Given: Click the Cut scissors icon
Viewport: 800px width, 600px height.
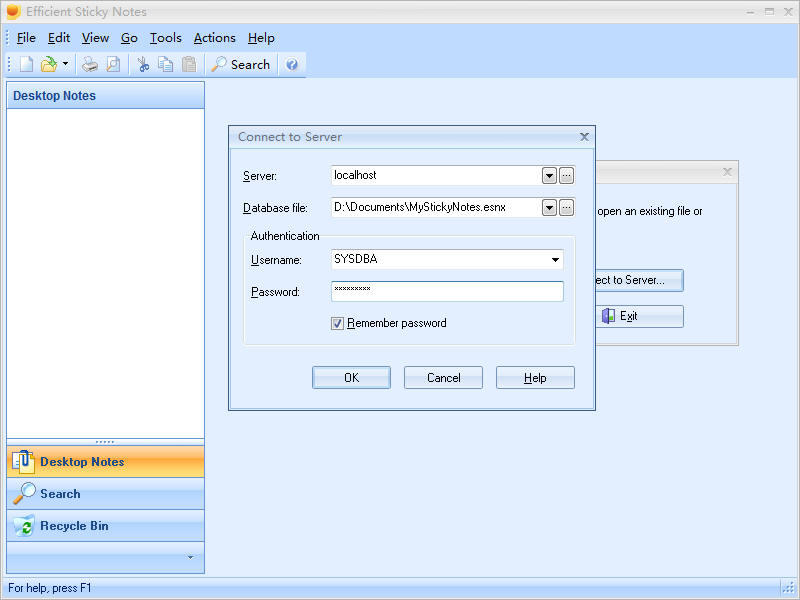Looking at the screenshot, I should 143,65.
